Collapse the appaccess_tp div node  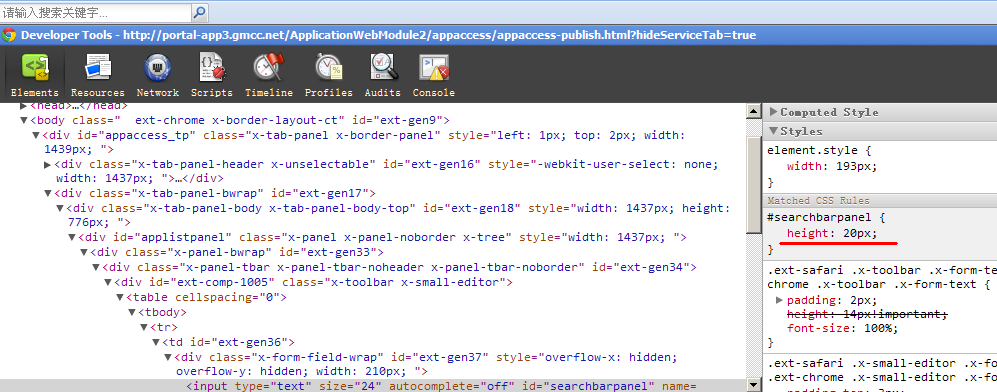(36, 135)
